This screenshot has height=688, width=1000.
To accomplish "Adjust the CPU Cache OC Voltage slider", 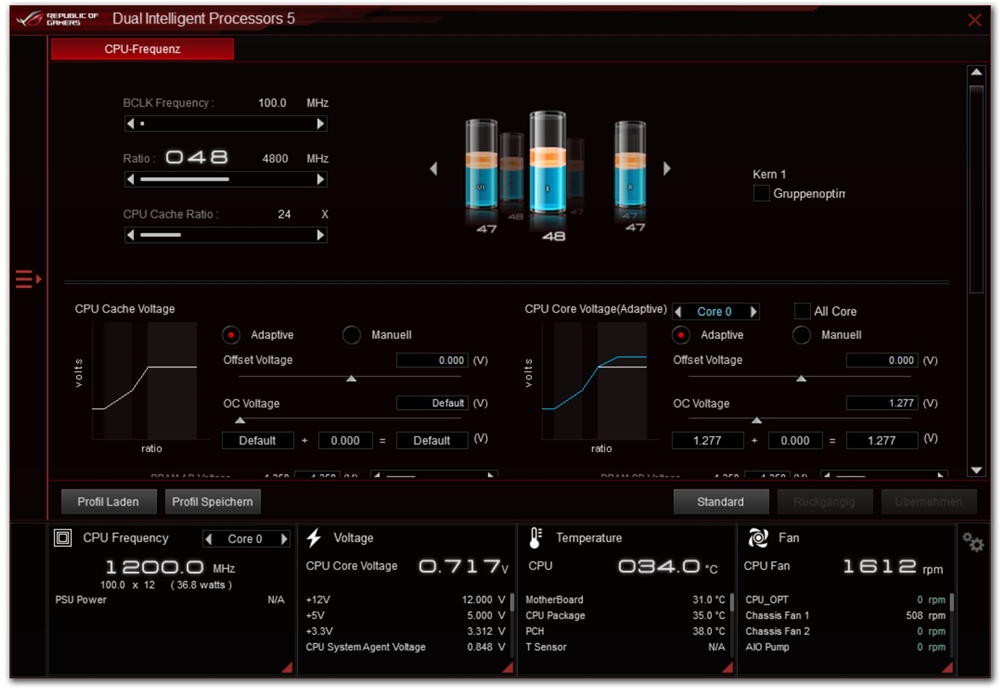I will click(240, 420).
